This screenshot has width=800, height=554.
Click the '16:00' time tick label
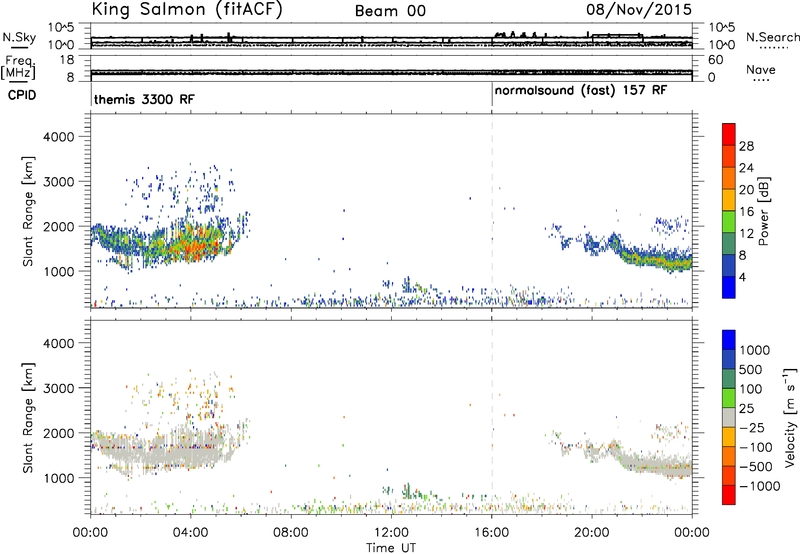click(x=492, y=533)
